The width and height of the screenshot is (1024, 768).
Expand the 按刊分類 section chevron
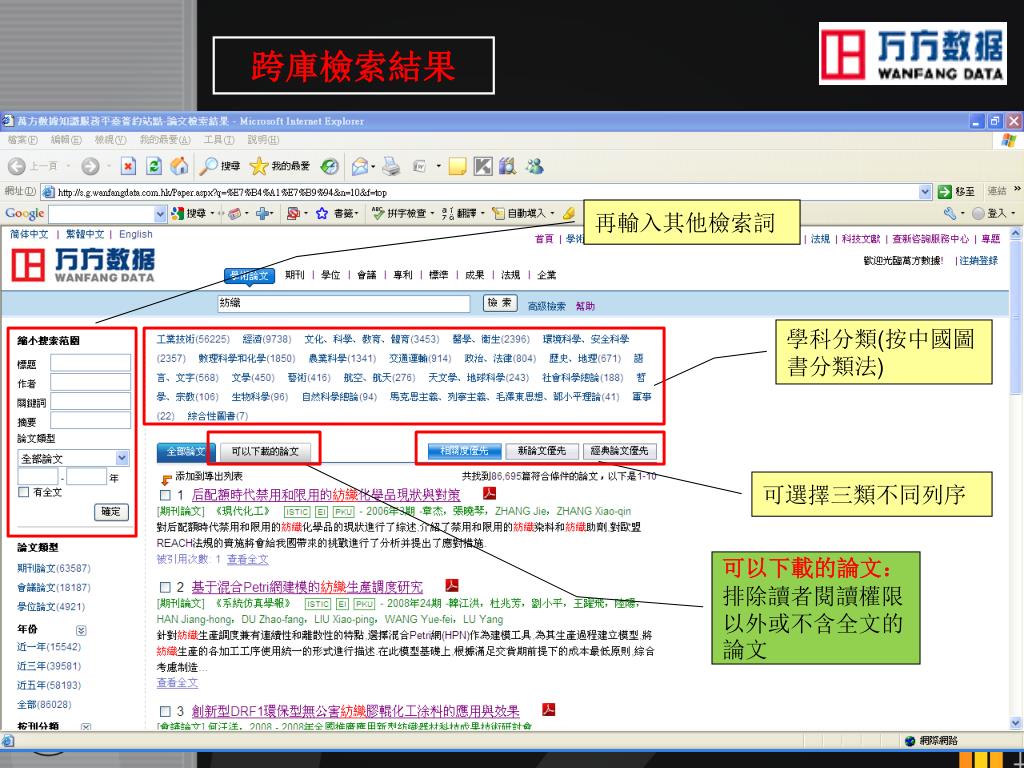(86, 726)
